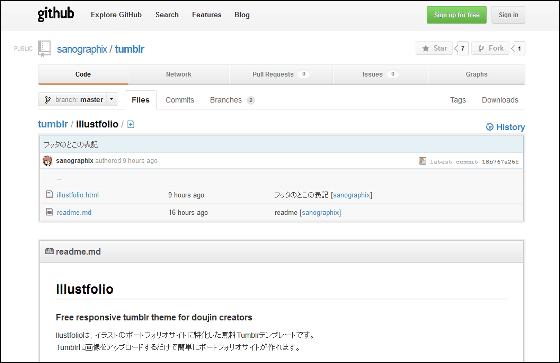Screen dimensions: 560x363
Task: Click the repository book icon
Action: pos(45,49)
